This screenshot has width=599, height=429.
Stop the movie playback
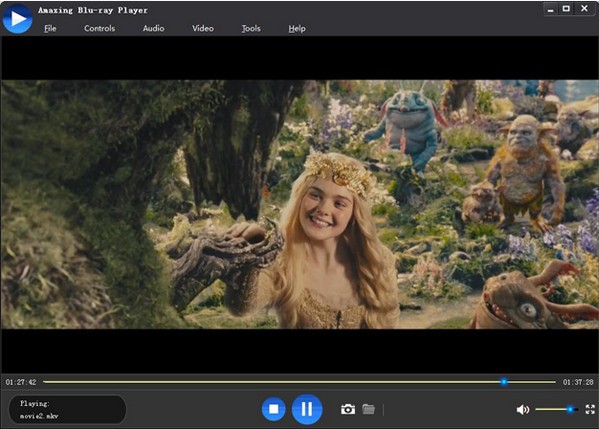click(274, 409)
